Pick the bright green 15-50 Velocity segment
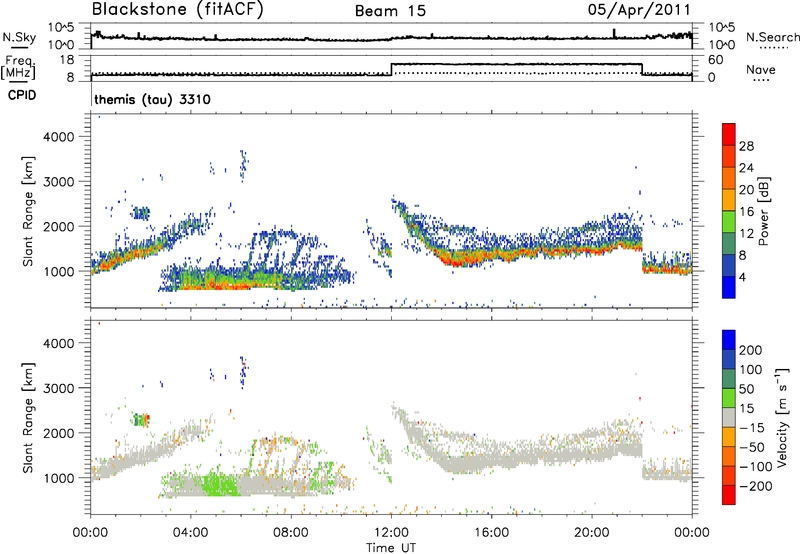The width and height of the screenshot is (800, 554). [729, 398]
